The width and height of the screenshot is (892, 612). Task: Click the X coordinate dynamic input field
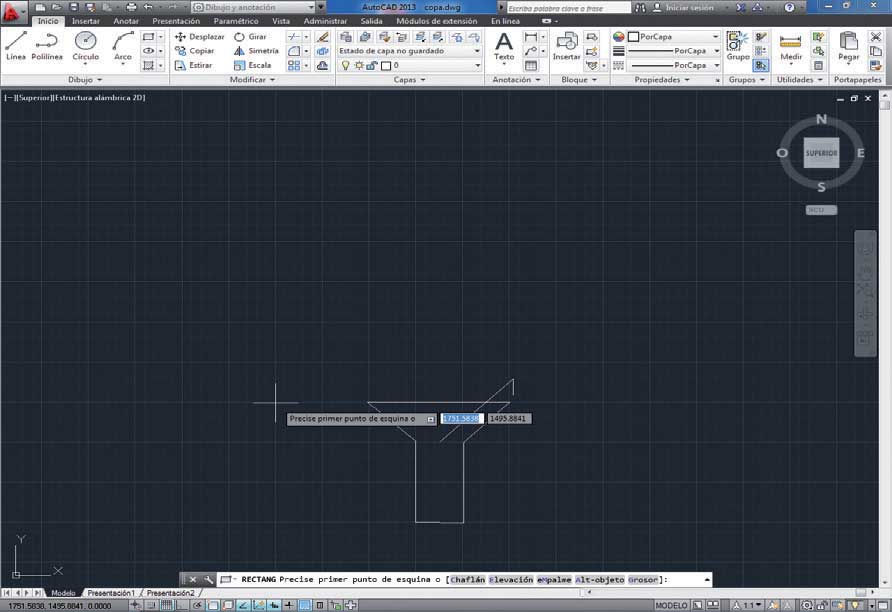click(x=462, y=419)
